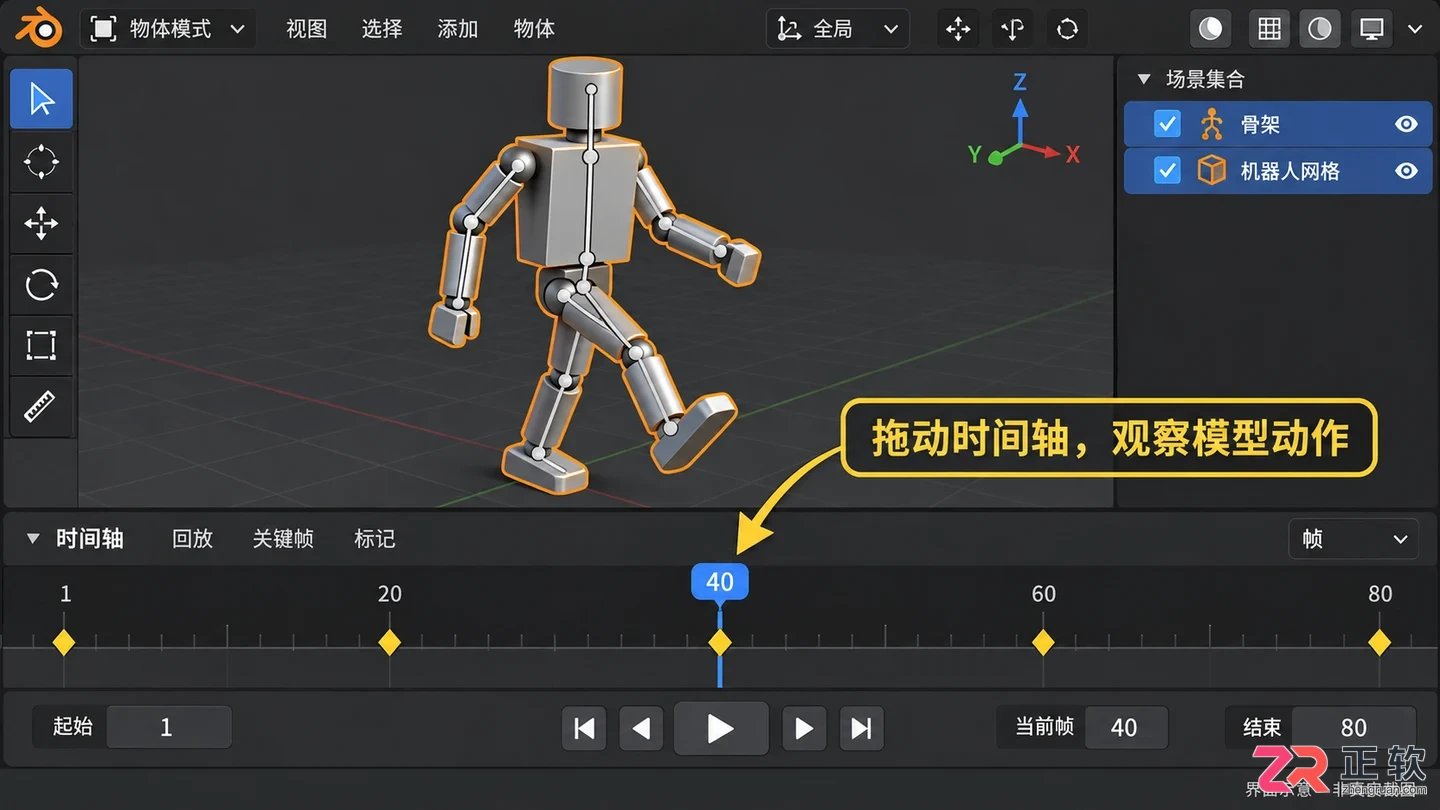1440x810 pixels.
Task: Switch to wireframe grid shading icon
Action: (1269, 29)
